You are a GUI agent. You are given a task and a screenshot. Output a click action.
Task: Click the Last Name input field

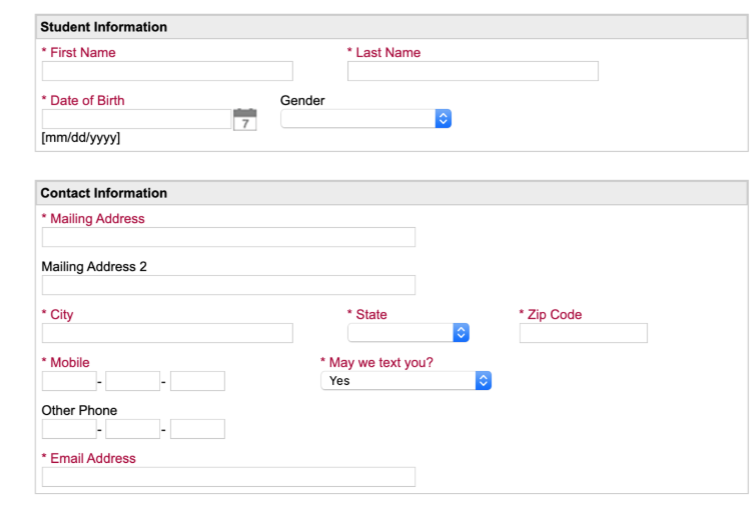(x=473, y=71)
